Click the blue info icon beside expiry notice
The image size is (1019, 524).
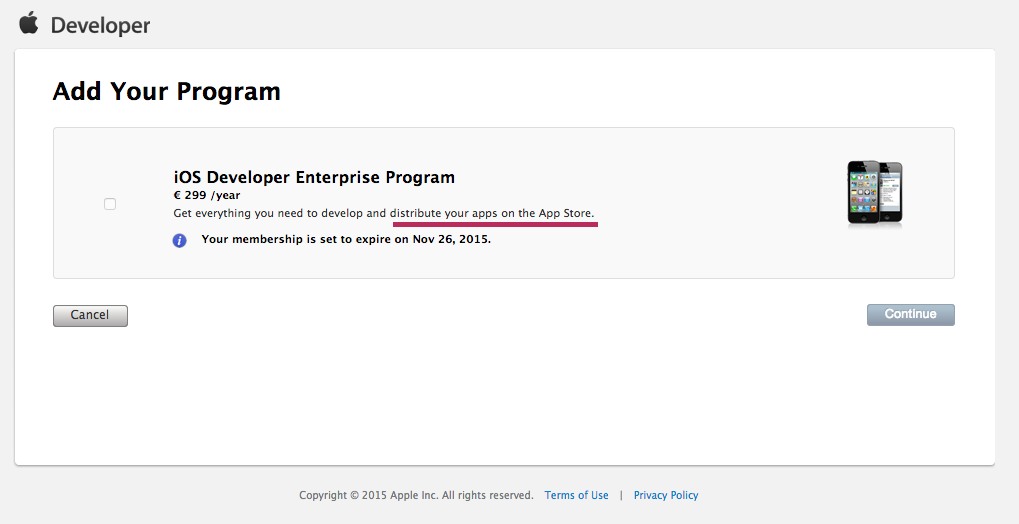179,240
